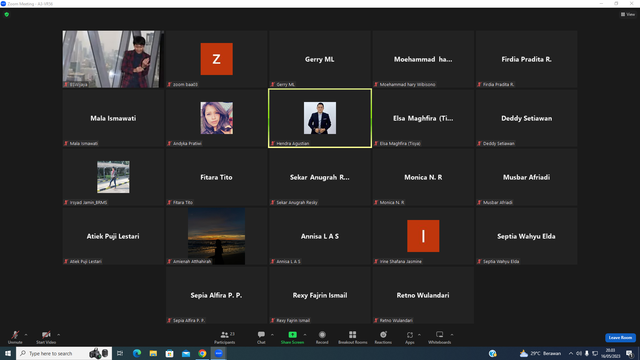The image size is (640, 360).
Task: Click the Mala Ismawati participant tile
Action: point(113,118)
